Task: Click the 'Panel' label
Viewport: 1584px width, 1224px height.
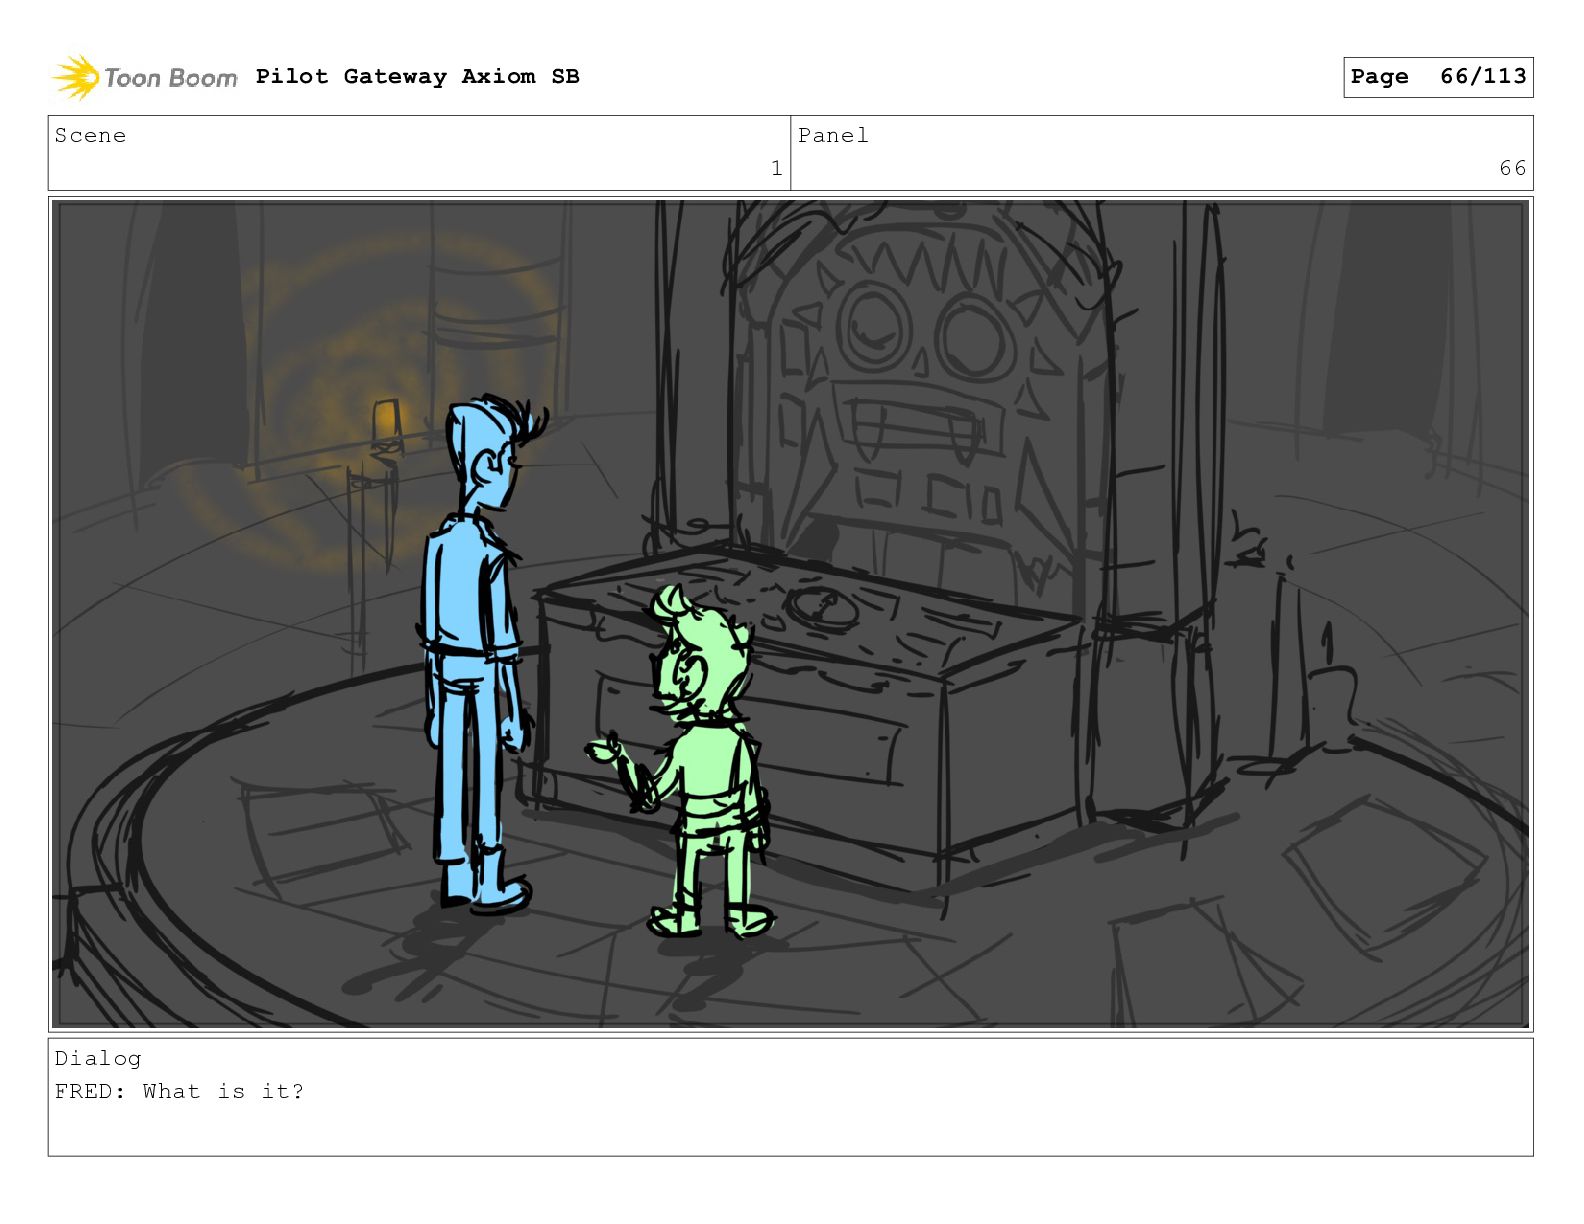Action: pyautogui.click(x=833, y=136)
